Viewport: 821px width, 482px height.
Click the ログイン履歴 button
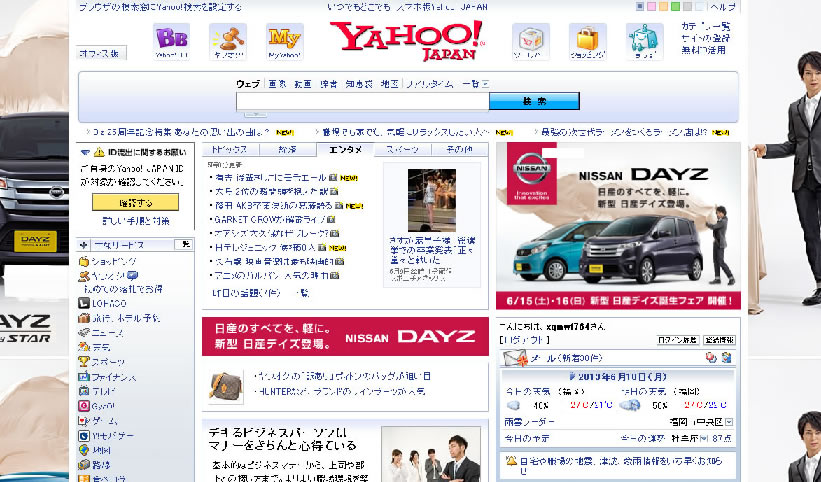tap(678, 340)
